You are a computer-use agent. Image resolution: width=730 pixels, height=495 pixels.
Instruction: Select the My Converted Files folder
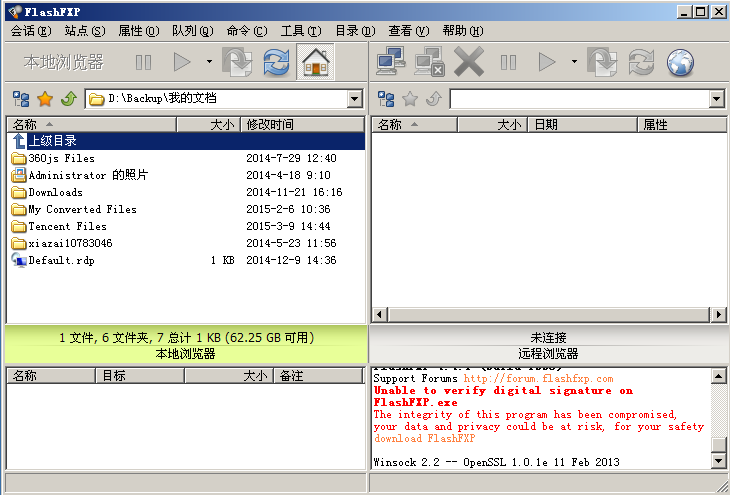tap(186, 209)
